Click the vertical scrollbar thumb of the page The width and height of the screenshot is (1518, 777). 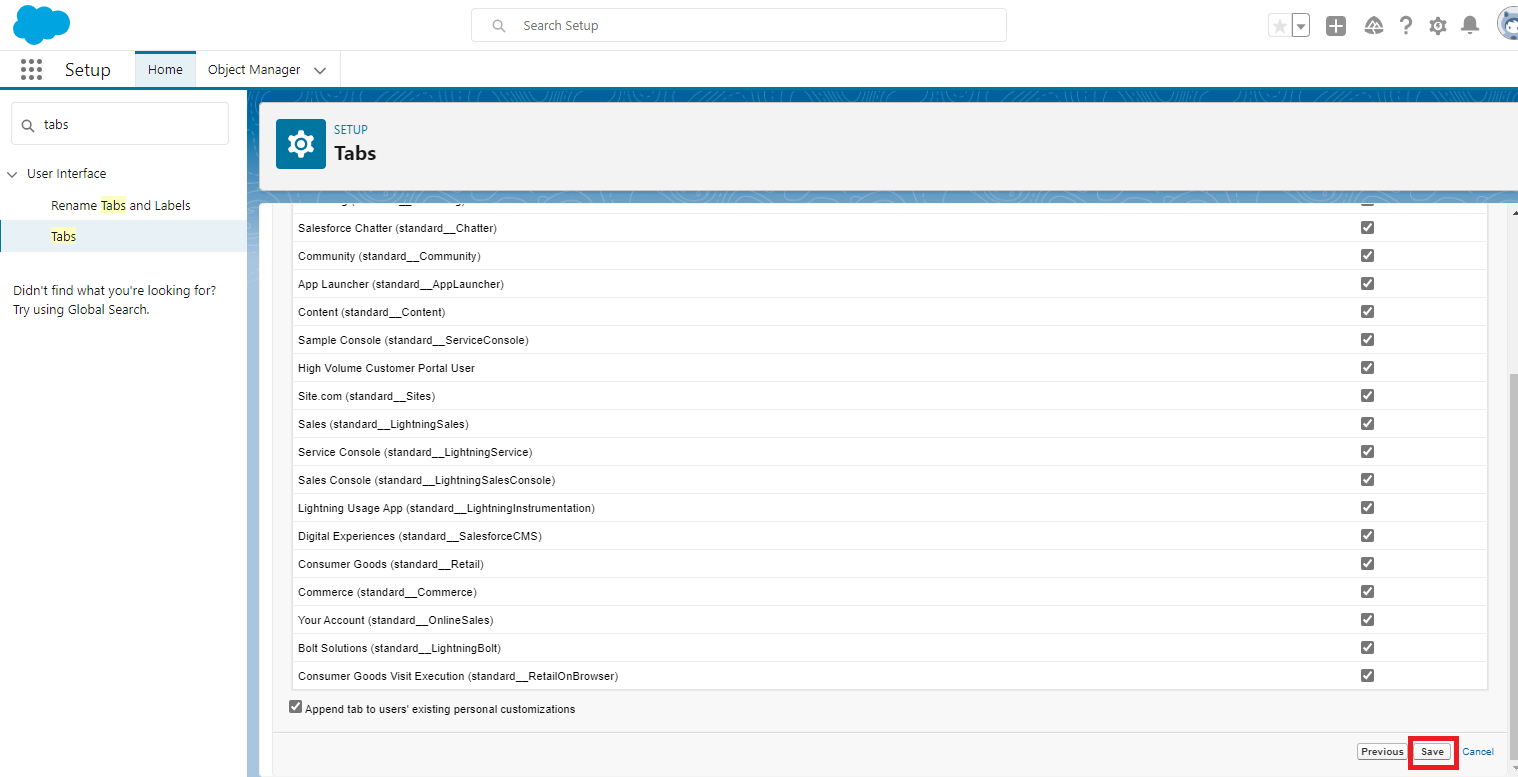click(x=1513, y=565)
